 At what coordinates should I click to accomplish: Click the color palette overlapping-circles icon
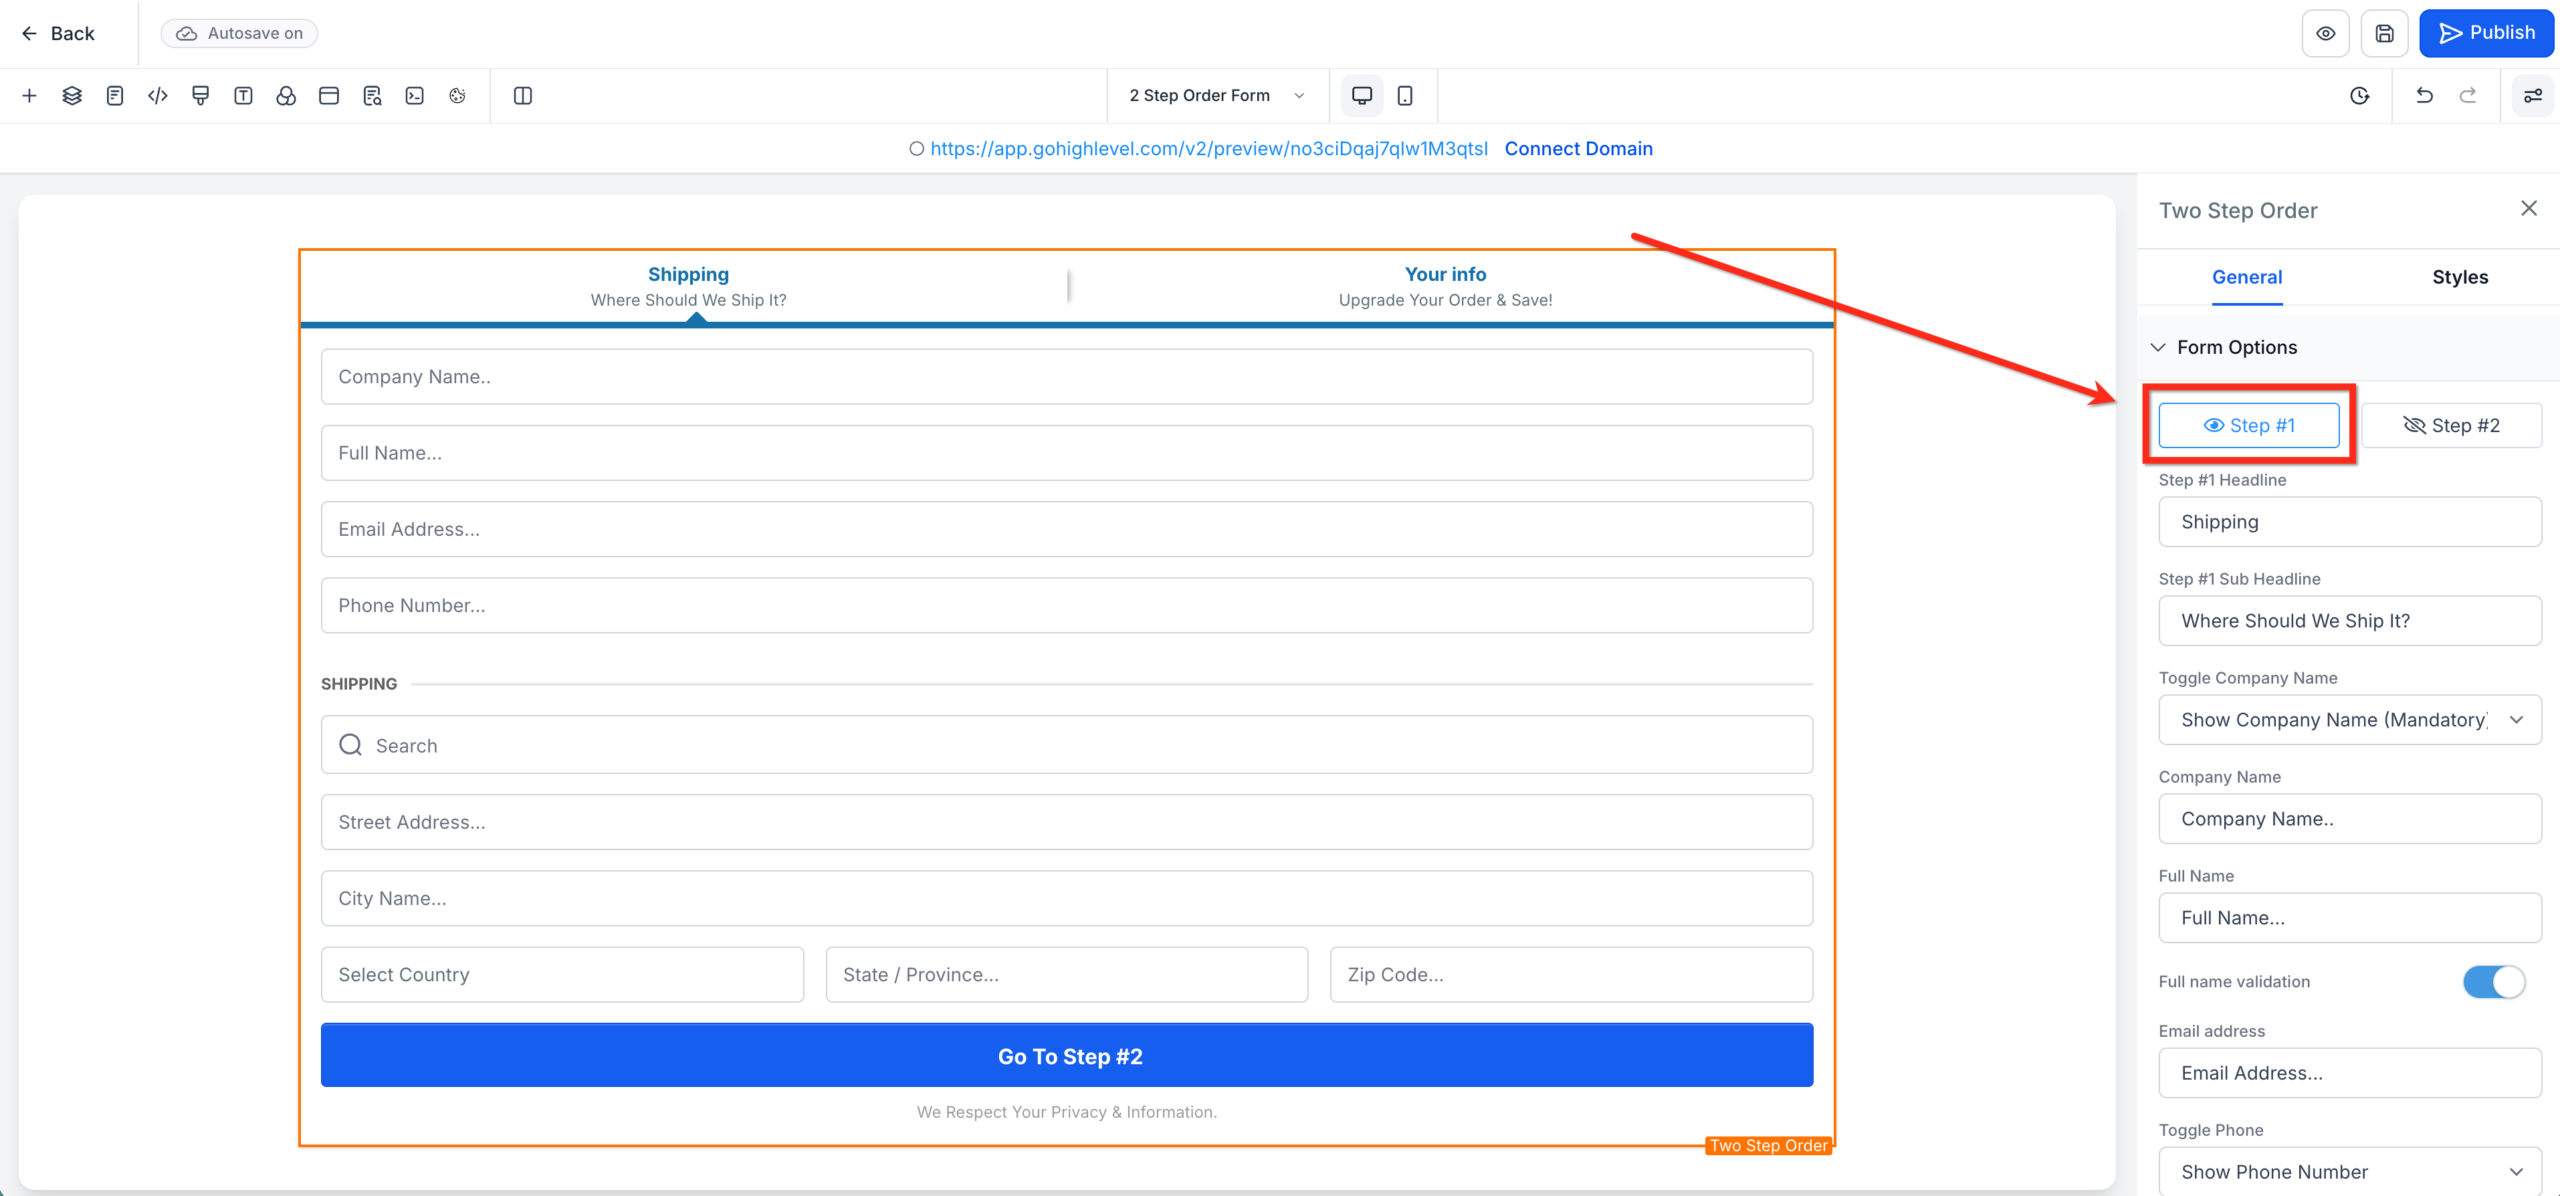tap(286, 95)
